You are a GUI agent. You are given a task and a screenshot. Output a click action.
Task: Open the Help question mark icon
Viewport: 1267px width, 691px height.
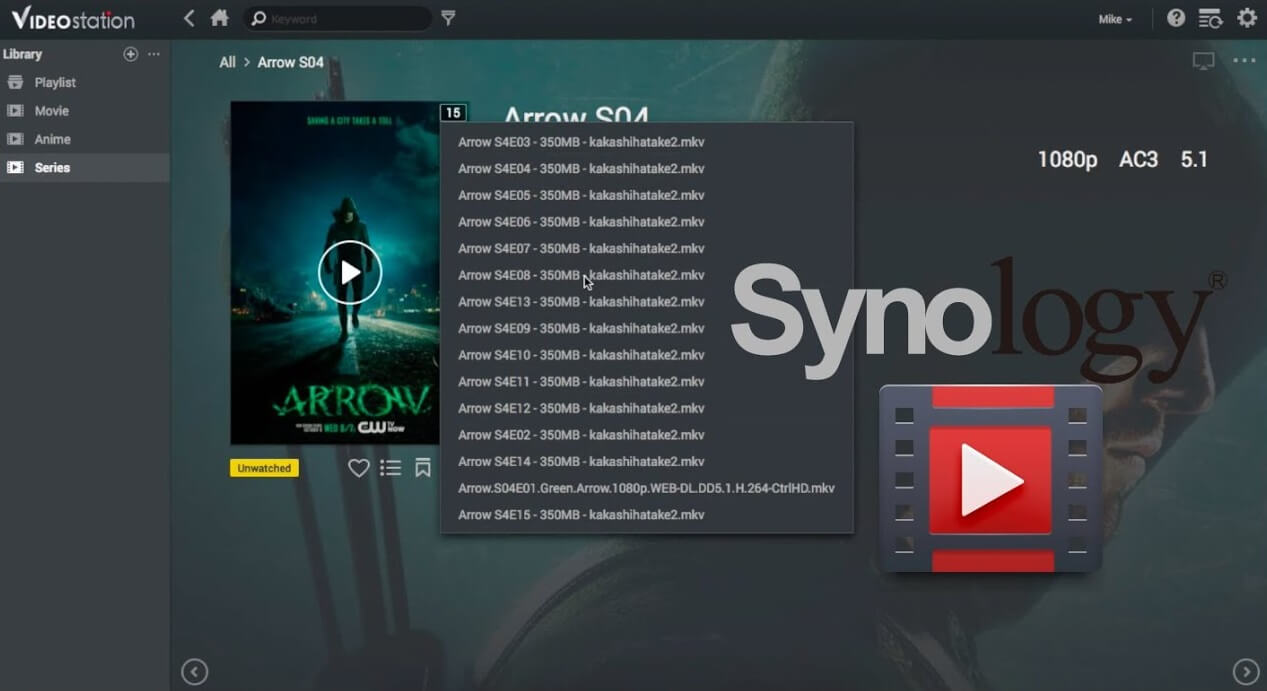pos(1176,18)
